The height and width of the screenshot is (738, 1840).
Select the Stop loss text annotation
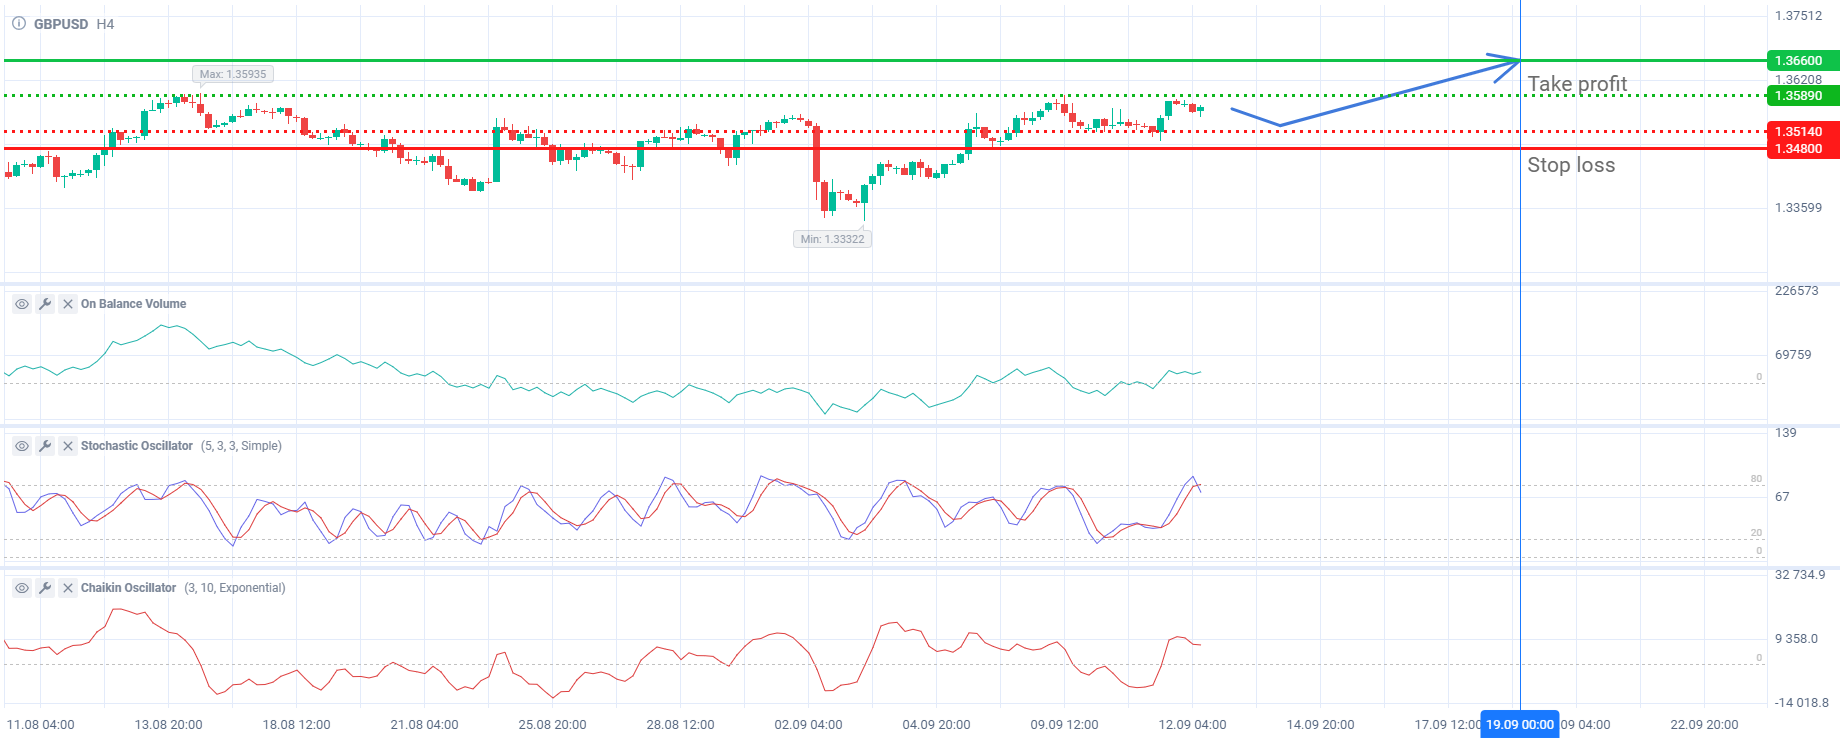click(x=1571, y=165)
